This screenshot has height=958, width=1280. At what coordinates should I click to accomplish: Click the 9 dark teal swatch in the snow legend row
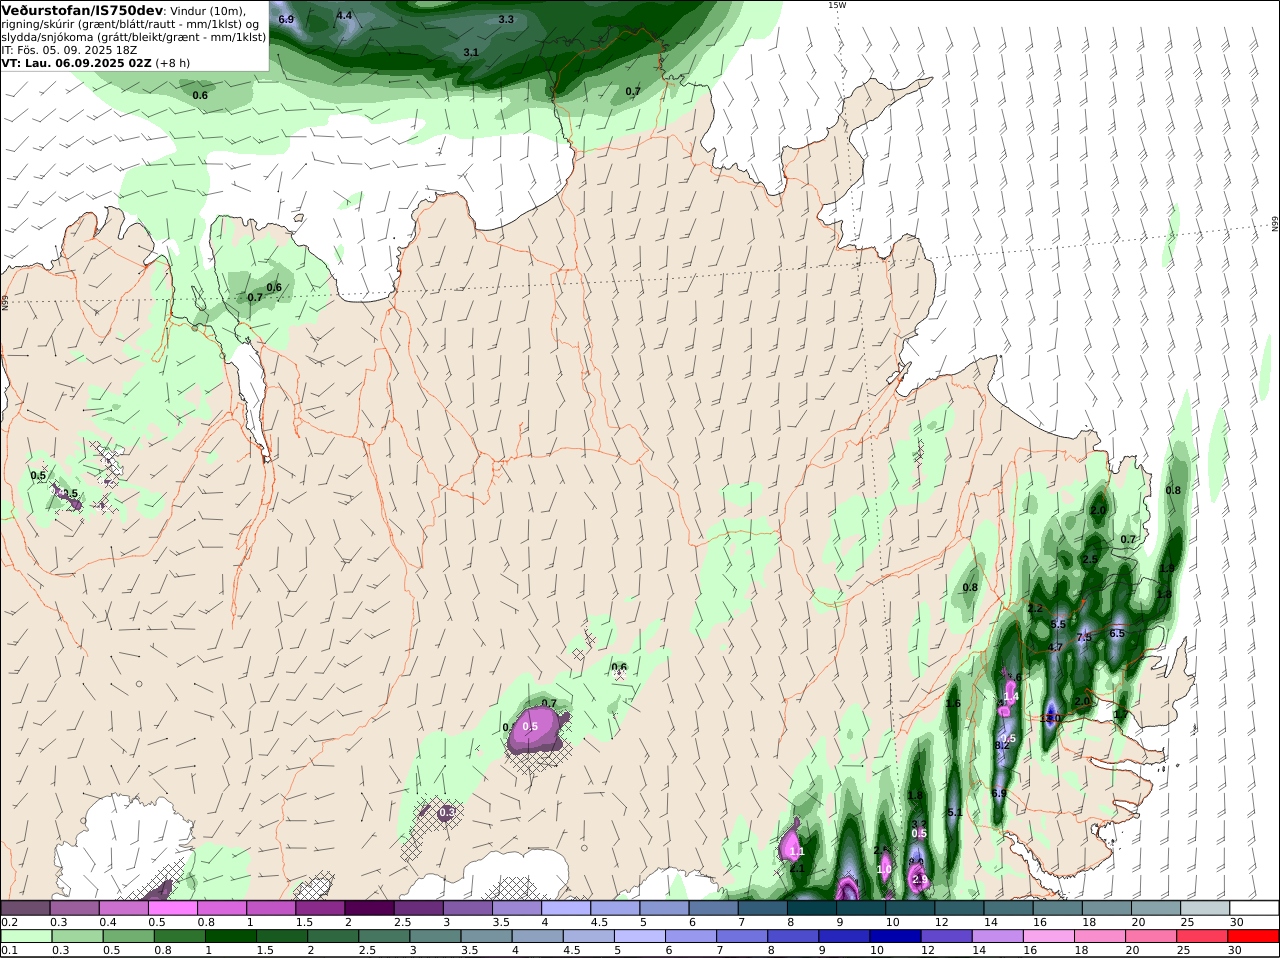(863, 907)
